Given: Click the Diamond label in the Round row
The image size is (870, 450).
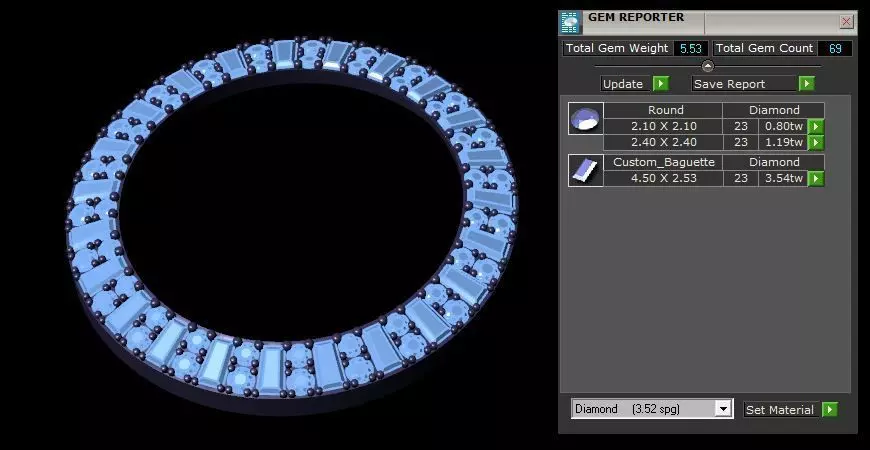Looking at the screenshot, I should coord(774,110).
